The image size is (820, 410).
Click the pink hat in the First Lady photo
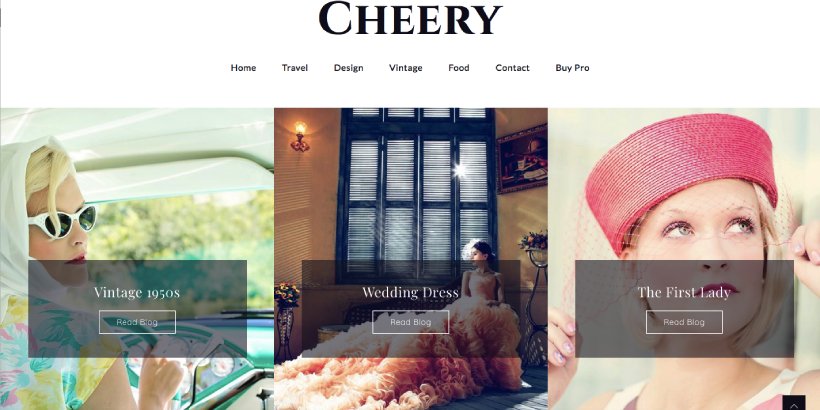680,178
